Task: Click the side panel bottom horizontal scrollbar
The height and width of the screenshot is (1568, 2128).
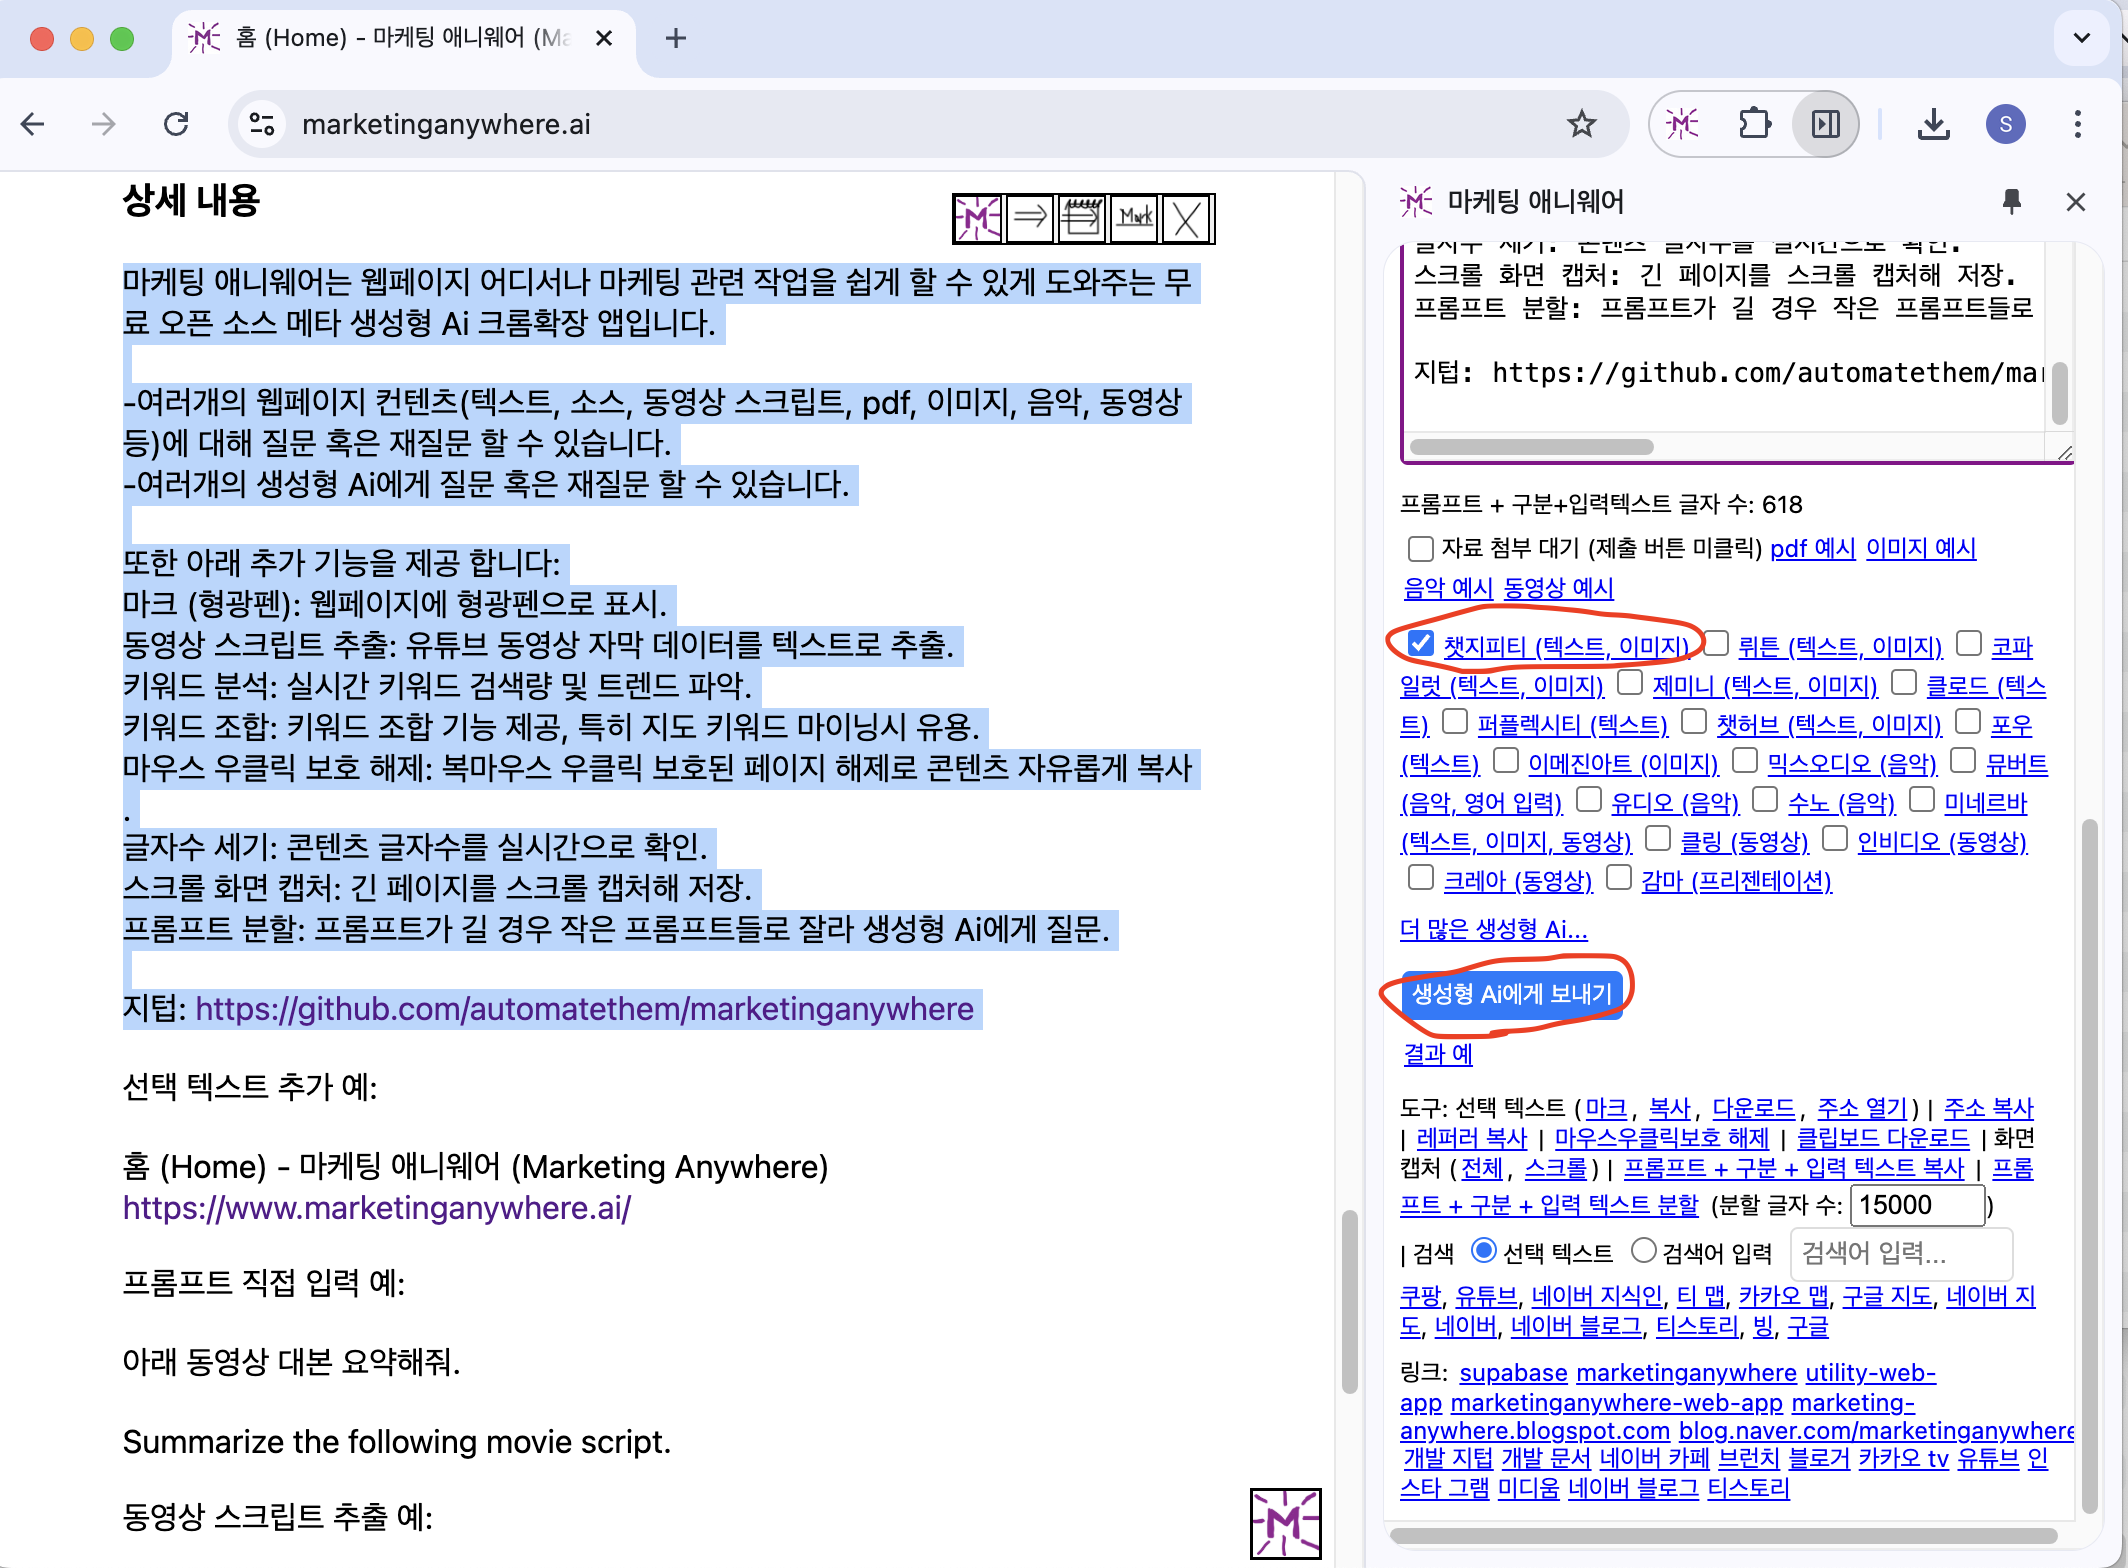Action: tap(1722, 1535)
